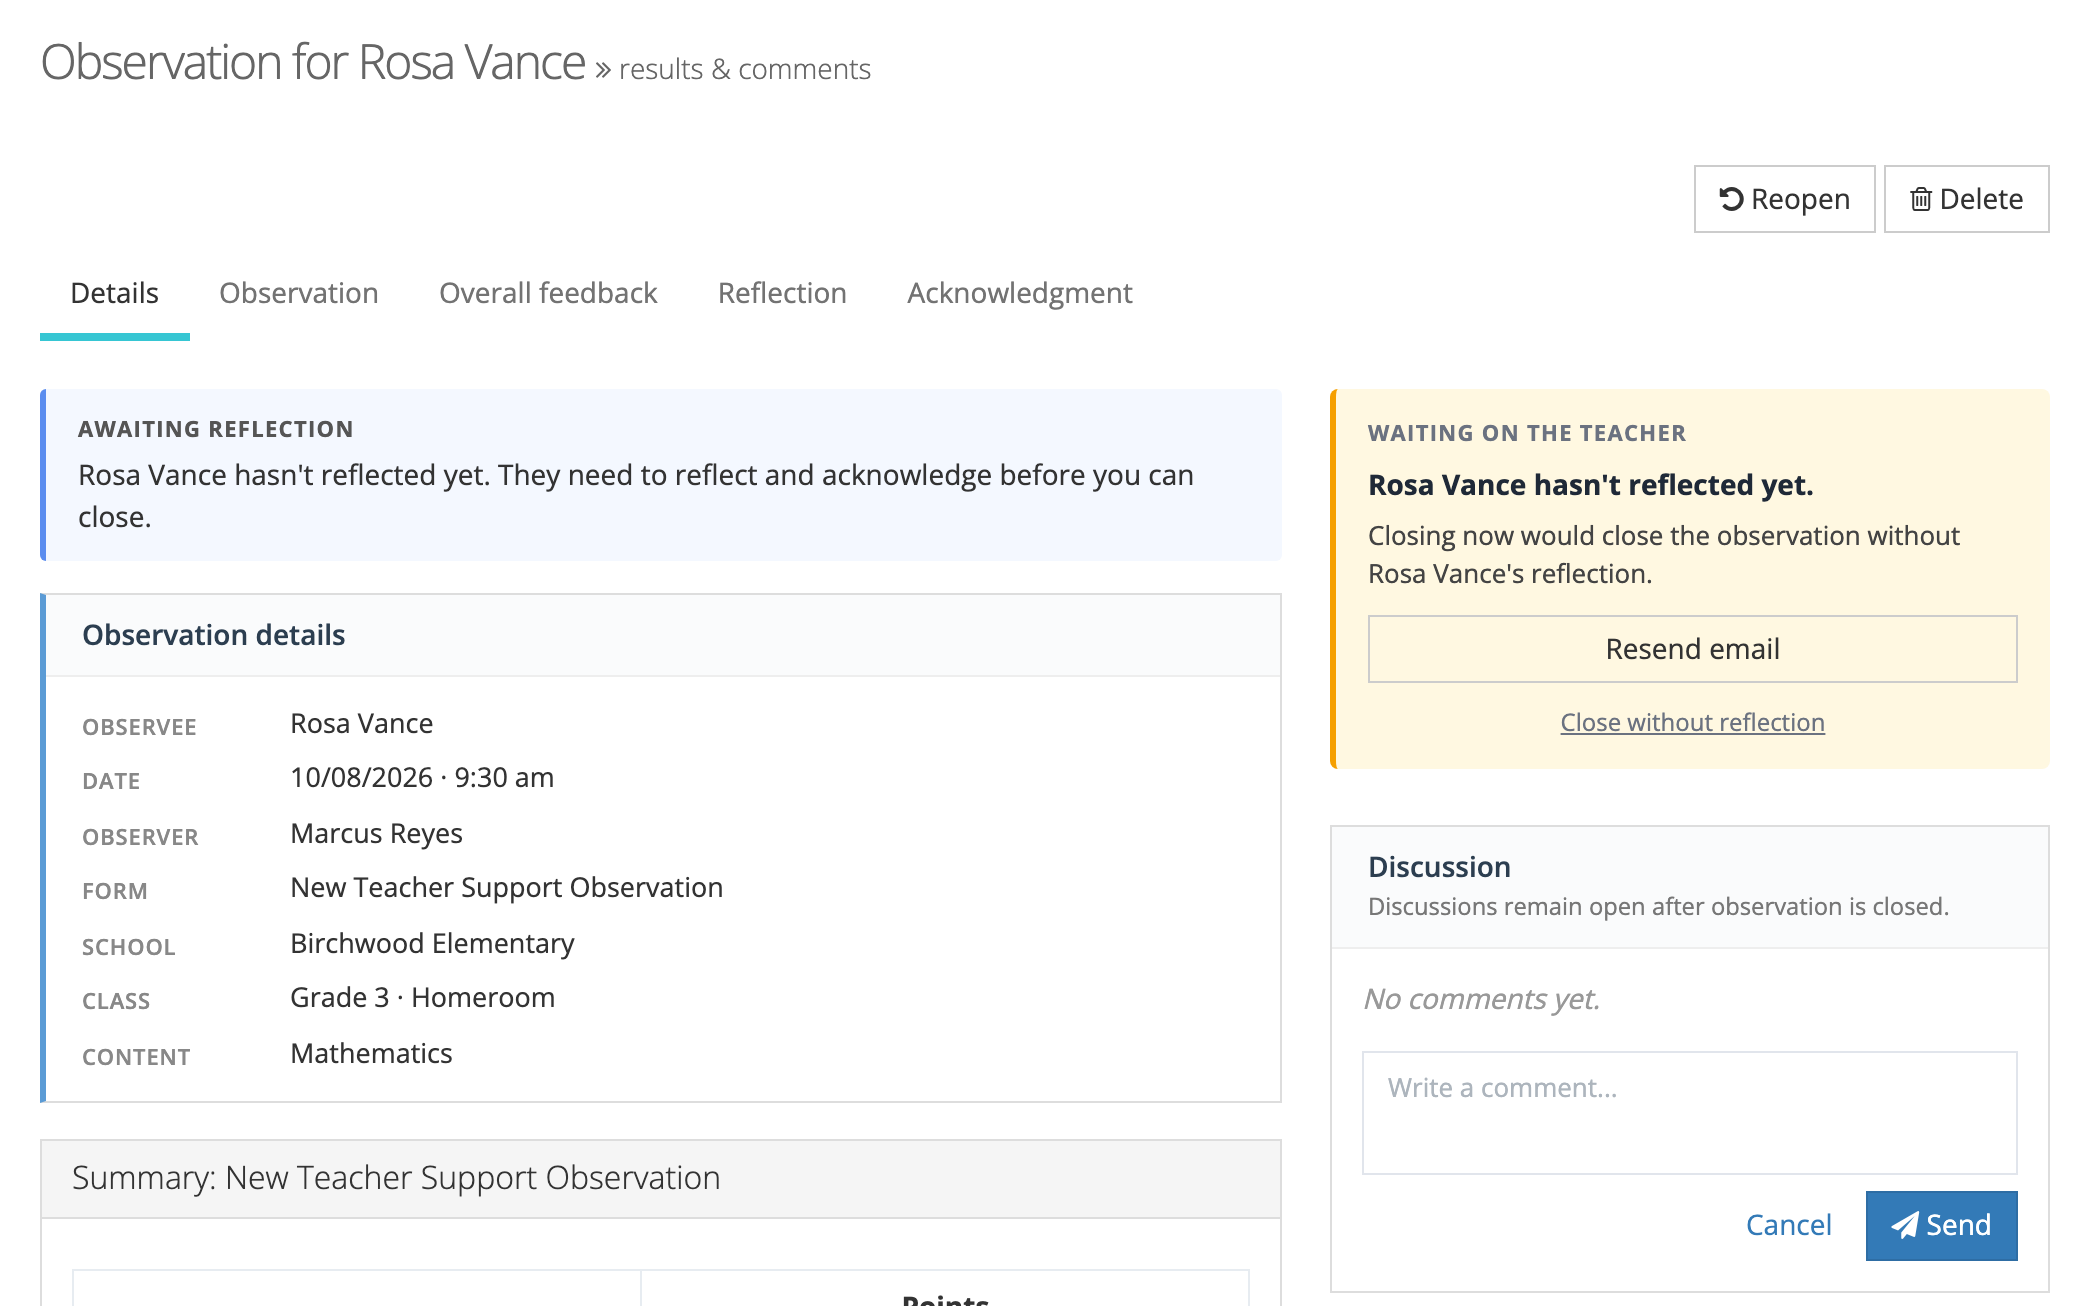Image resolution: width=2090 pixels, height=1306 pixels.
Task: Click the Delete button
Action: [1966, 199]
